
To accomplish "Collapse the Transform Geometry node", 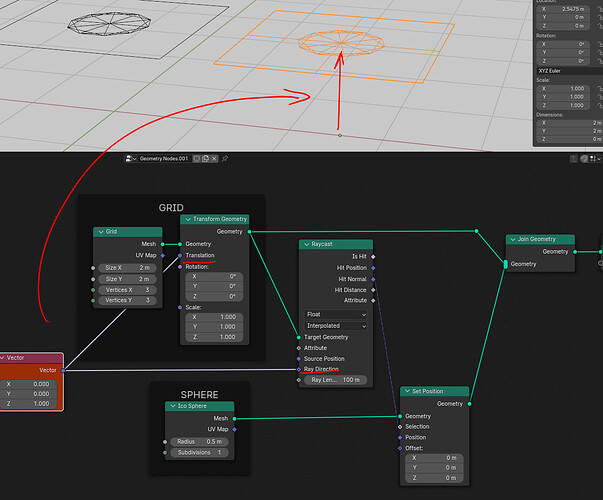I will (x=188, y=219).
